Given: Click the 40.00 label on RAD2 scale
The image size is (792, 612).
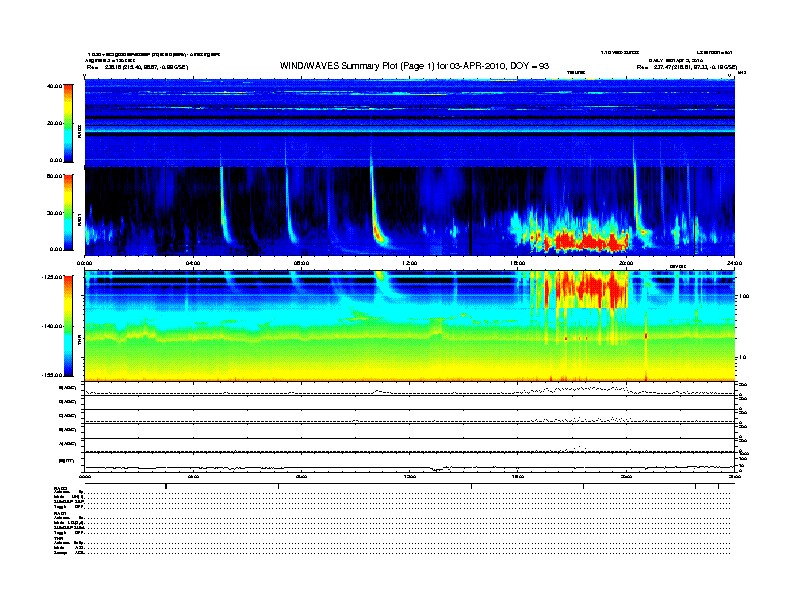Looking at the screenshot, I should point(55,86).
